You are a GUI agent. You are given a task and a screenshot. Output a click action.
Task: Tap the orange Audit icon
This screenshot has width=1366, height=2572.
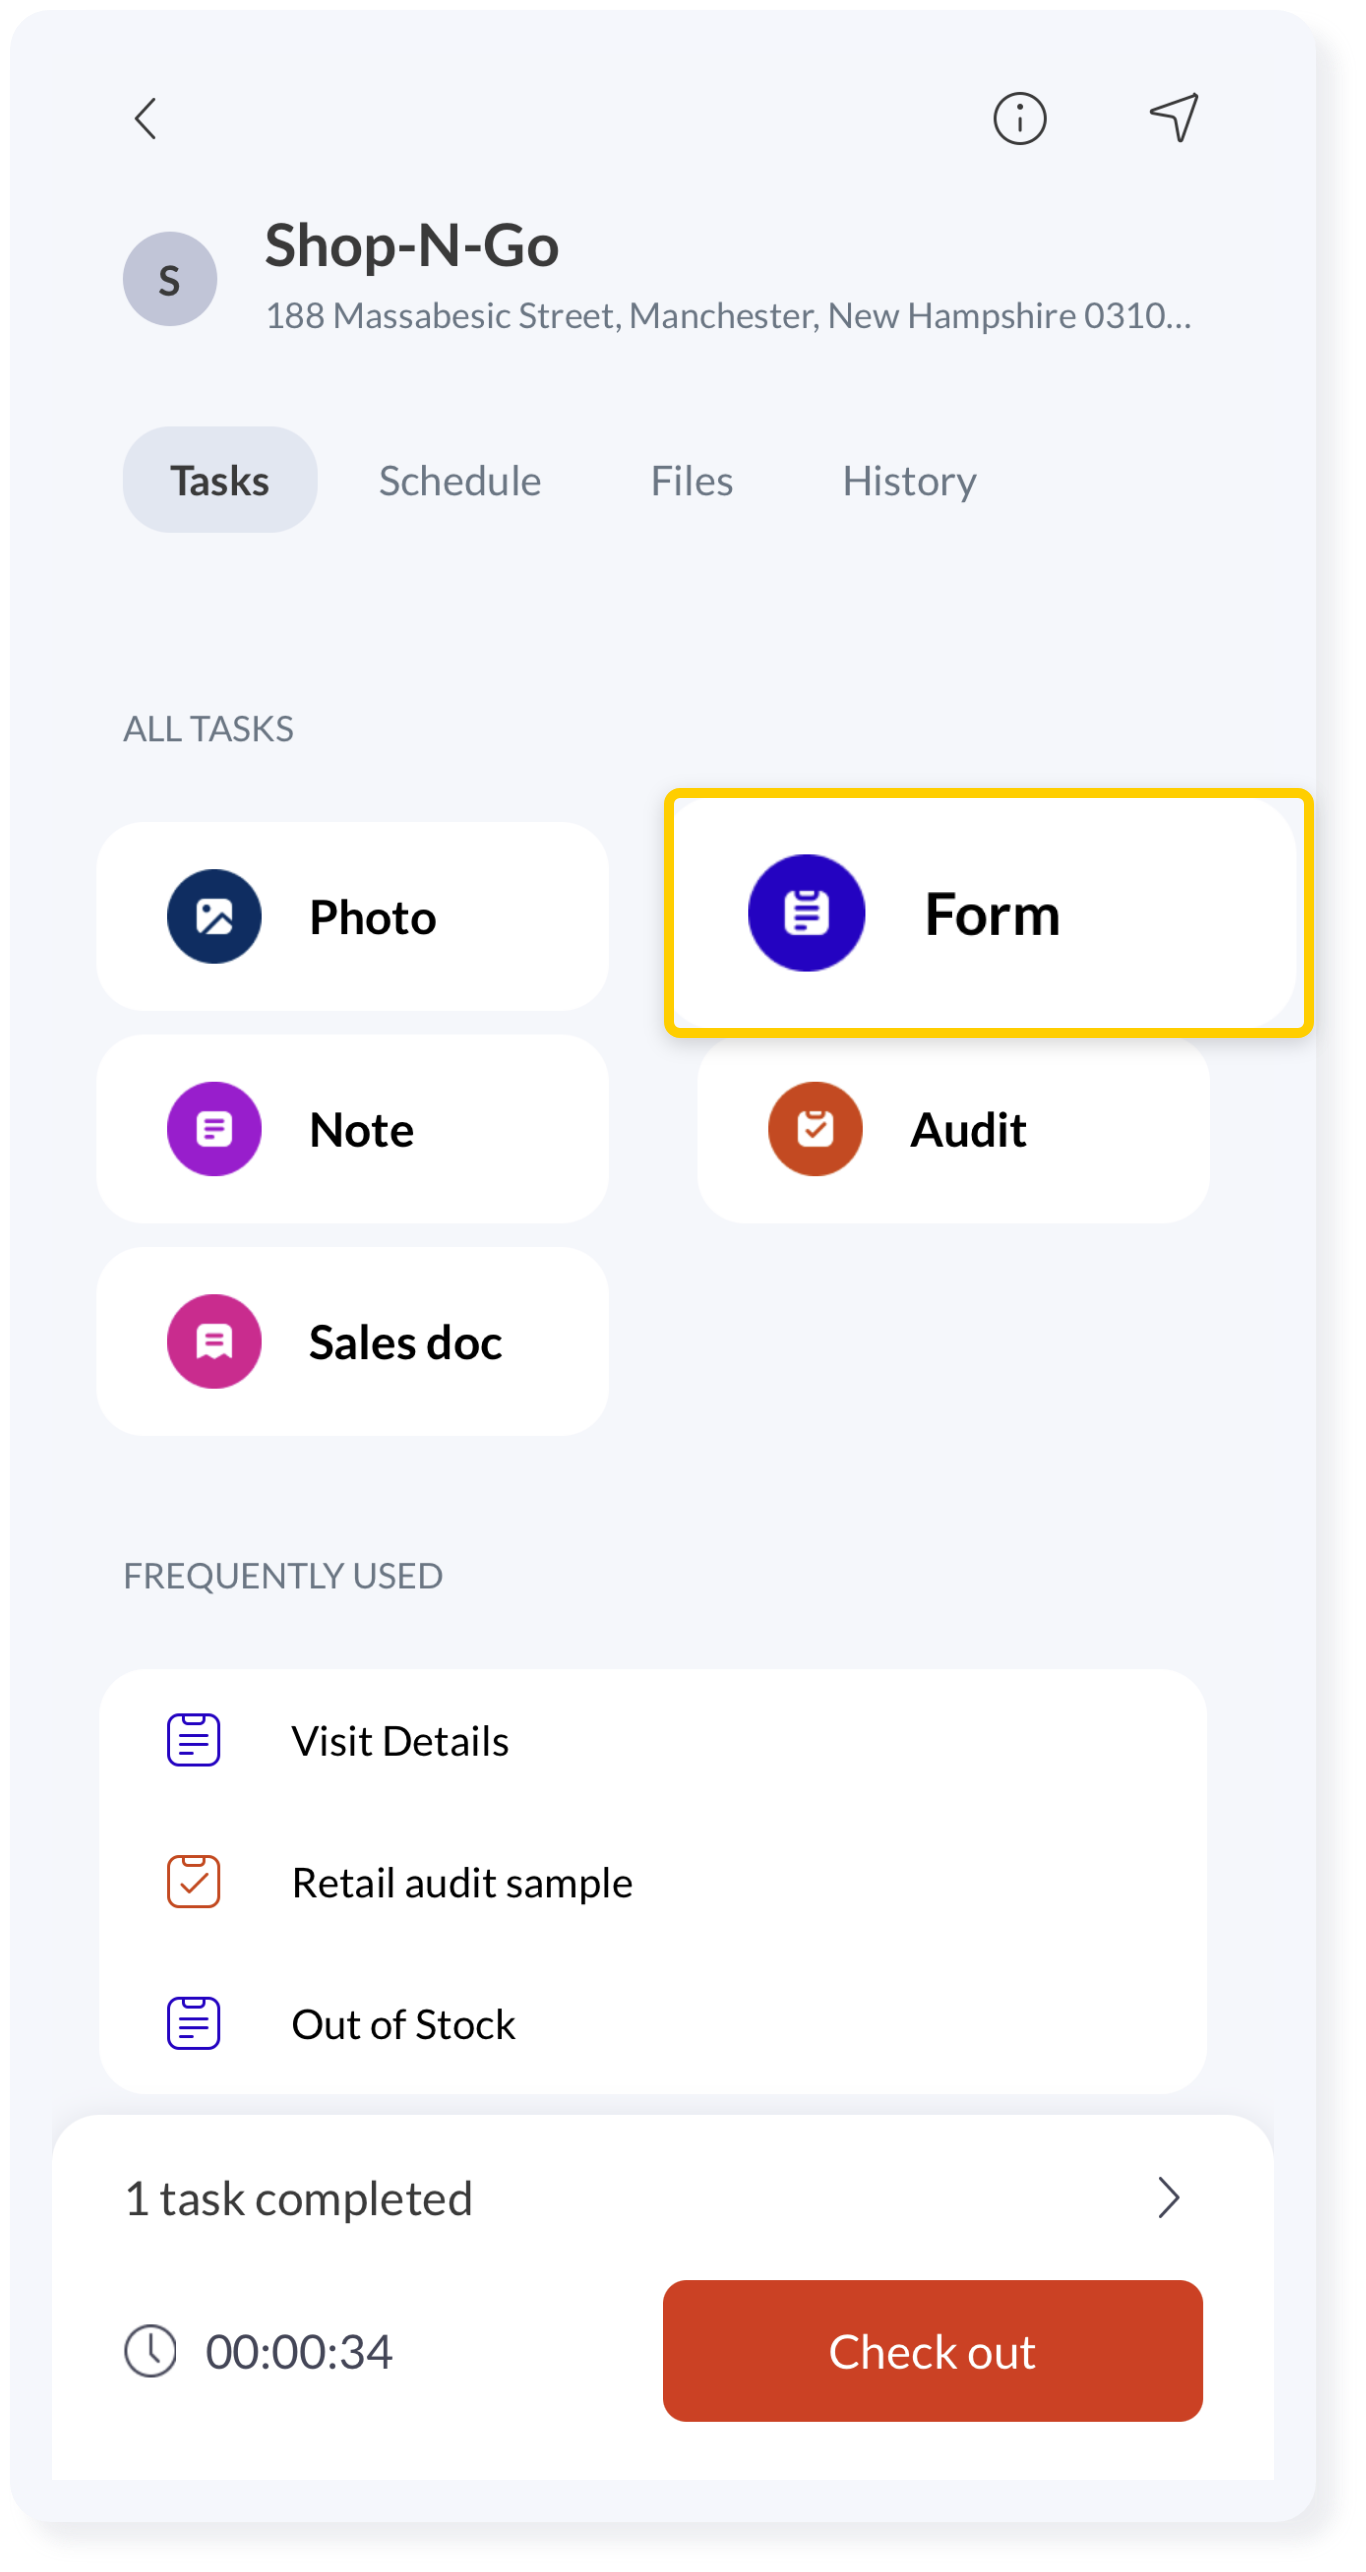point(816,1130)
